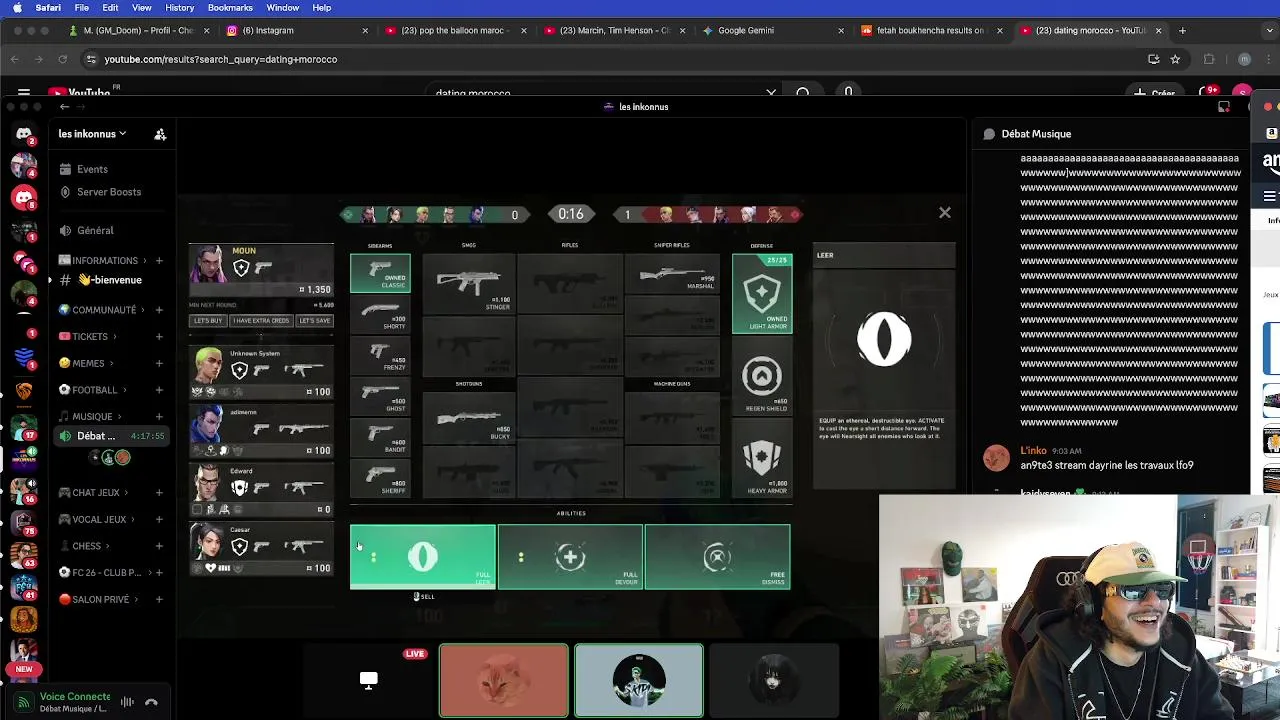This screenshot has width=1280, height=720.
Task: Expand the les inkonnus server dropdown
Action: click(92, 134)
